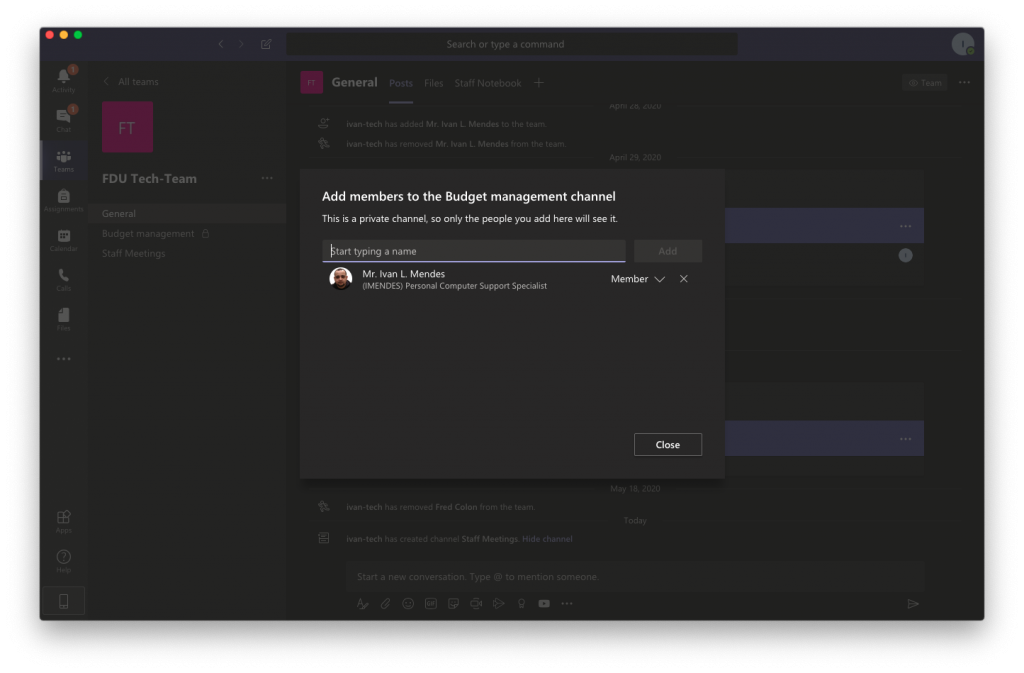
Task: Click the mobile app download icon
Action: pyautogui.click(x=63, y=601)
